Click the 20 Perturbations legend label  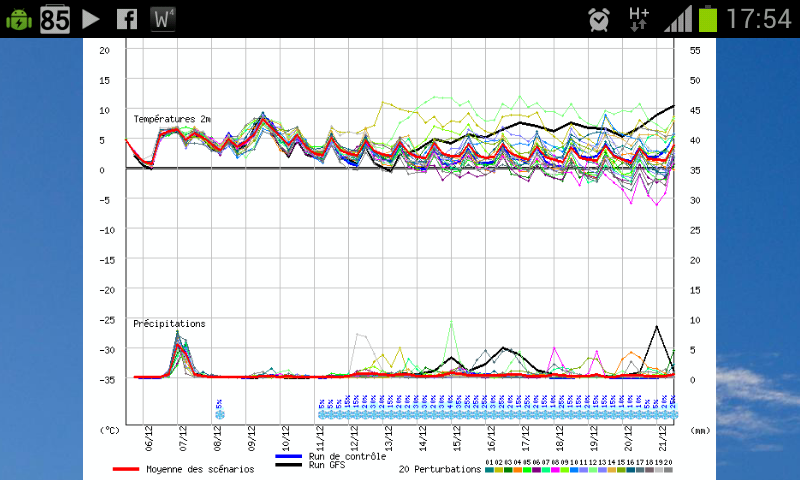440,469
